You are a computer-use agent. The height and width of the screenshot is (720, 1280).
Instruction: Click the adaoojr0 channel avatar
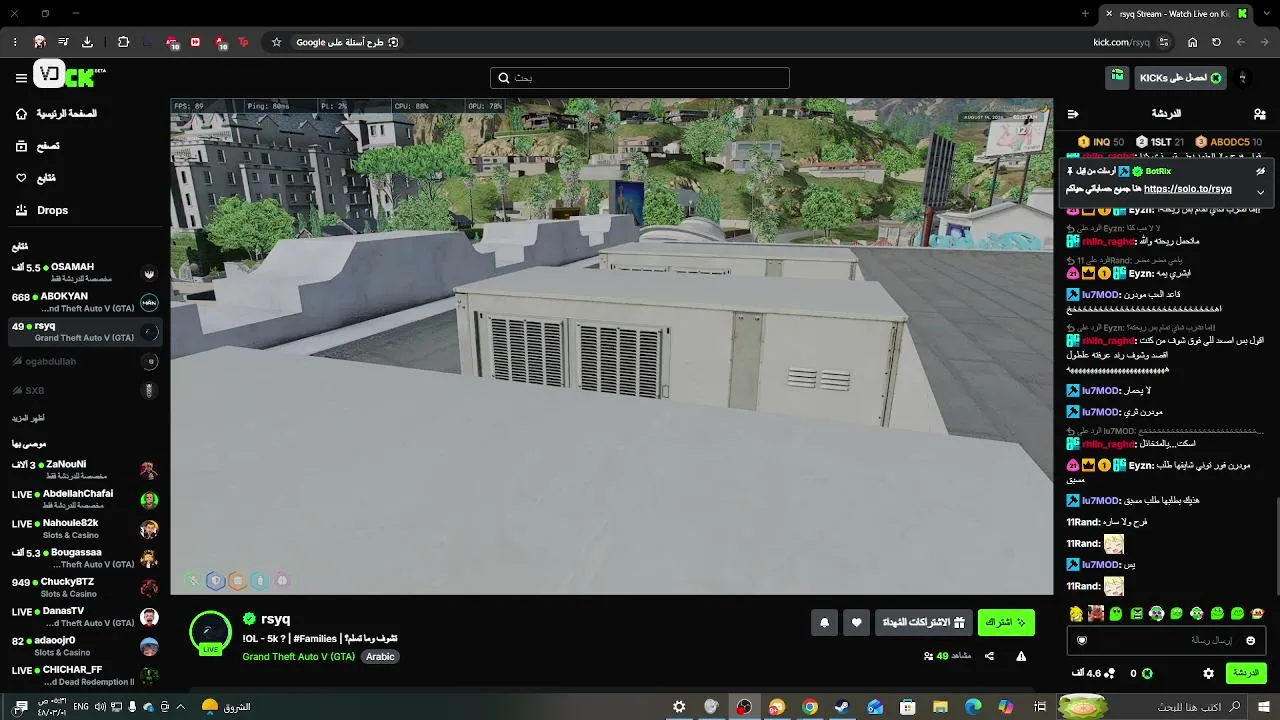pyautogui.click(x=149, y=646)
